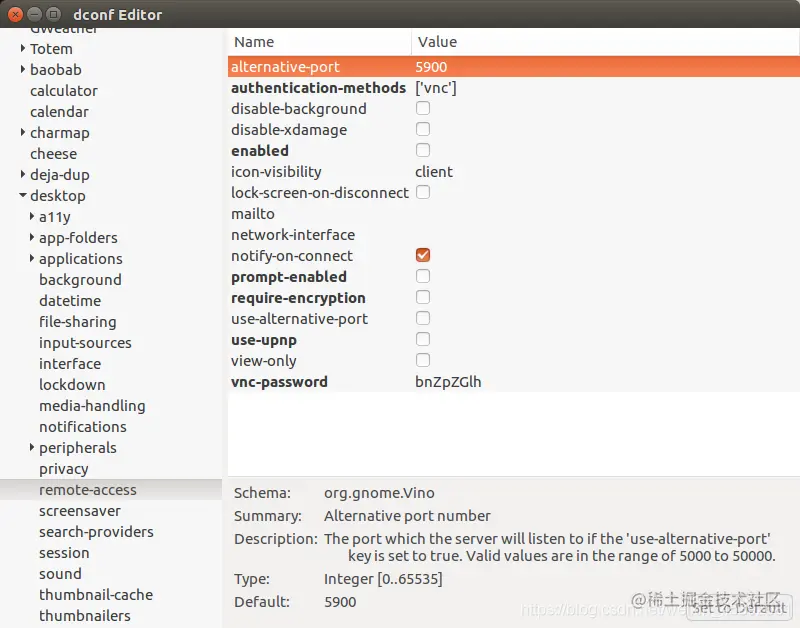
Task: Select lockdown in the tree
Action: point(72,385)
